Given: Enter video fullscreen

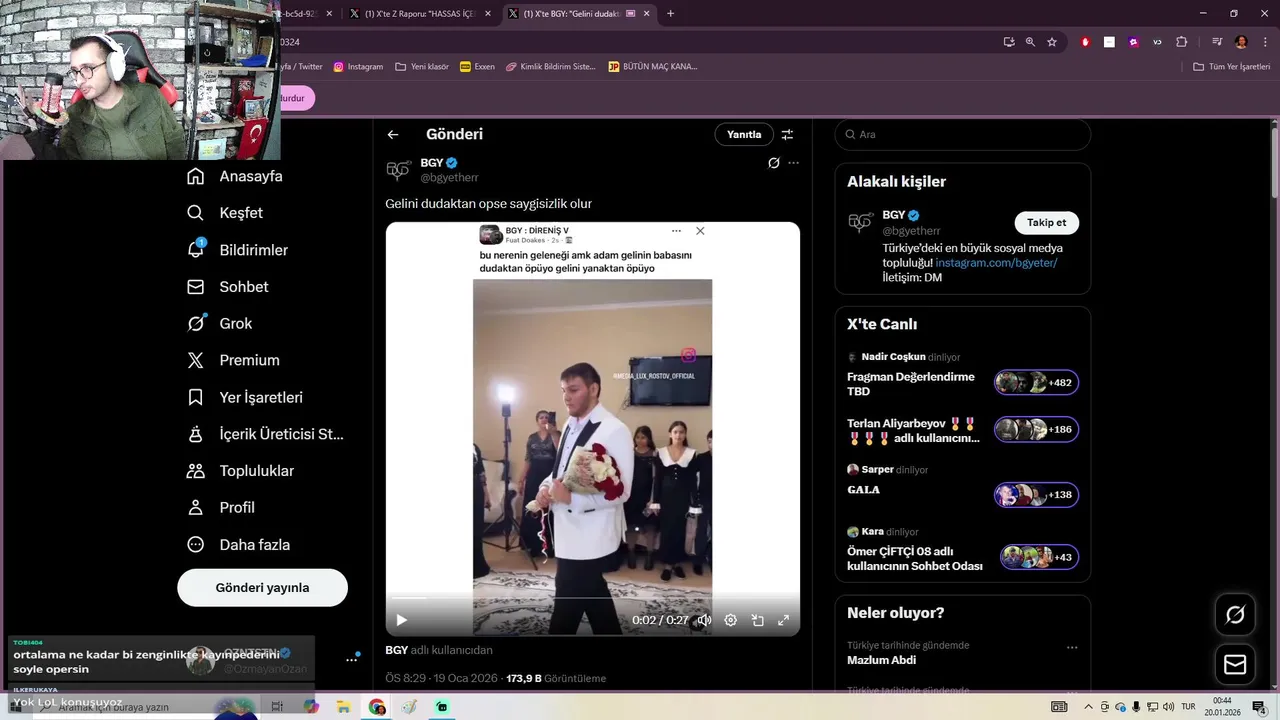Looking at the screenshot, I should coord(783,620).
